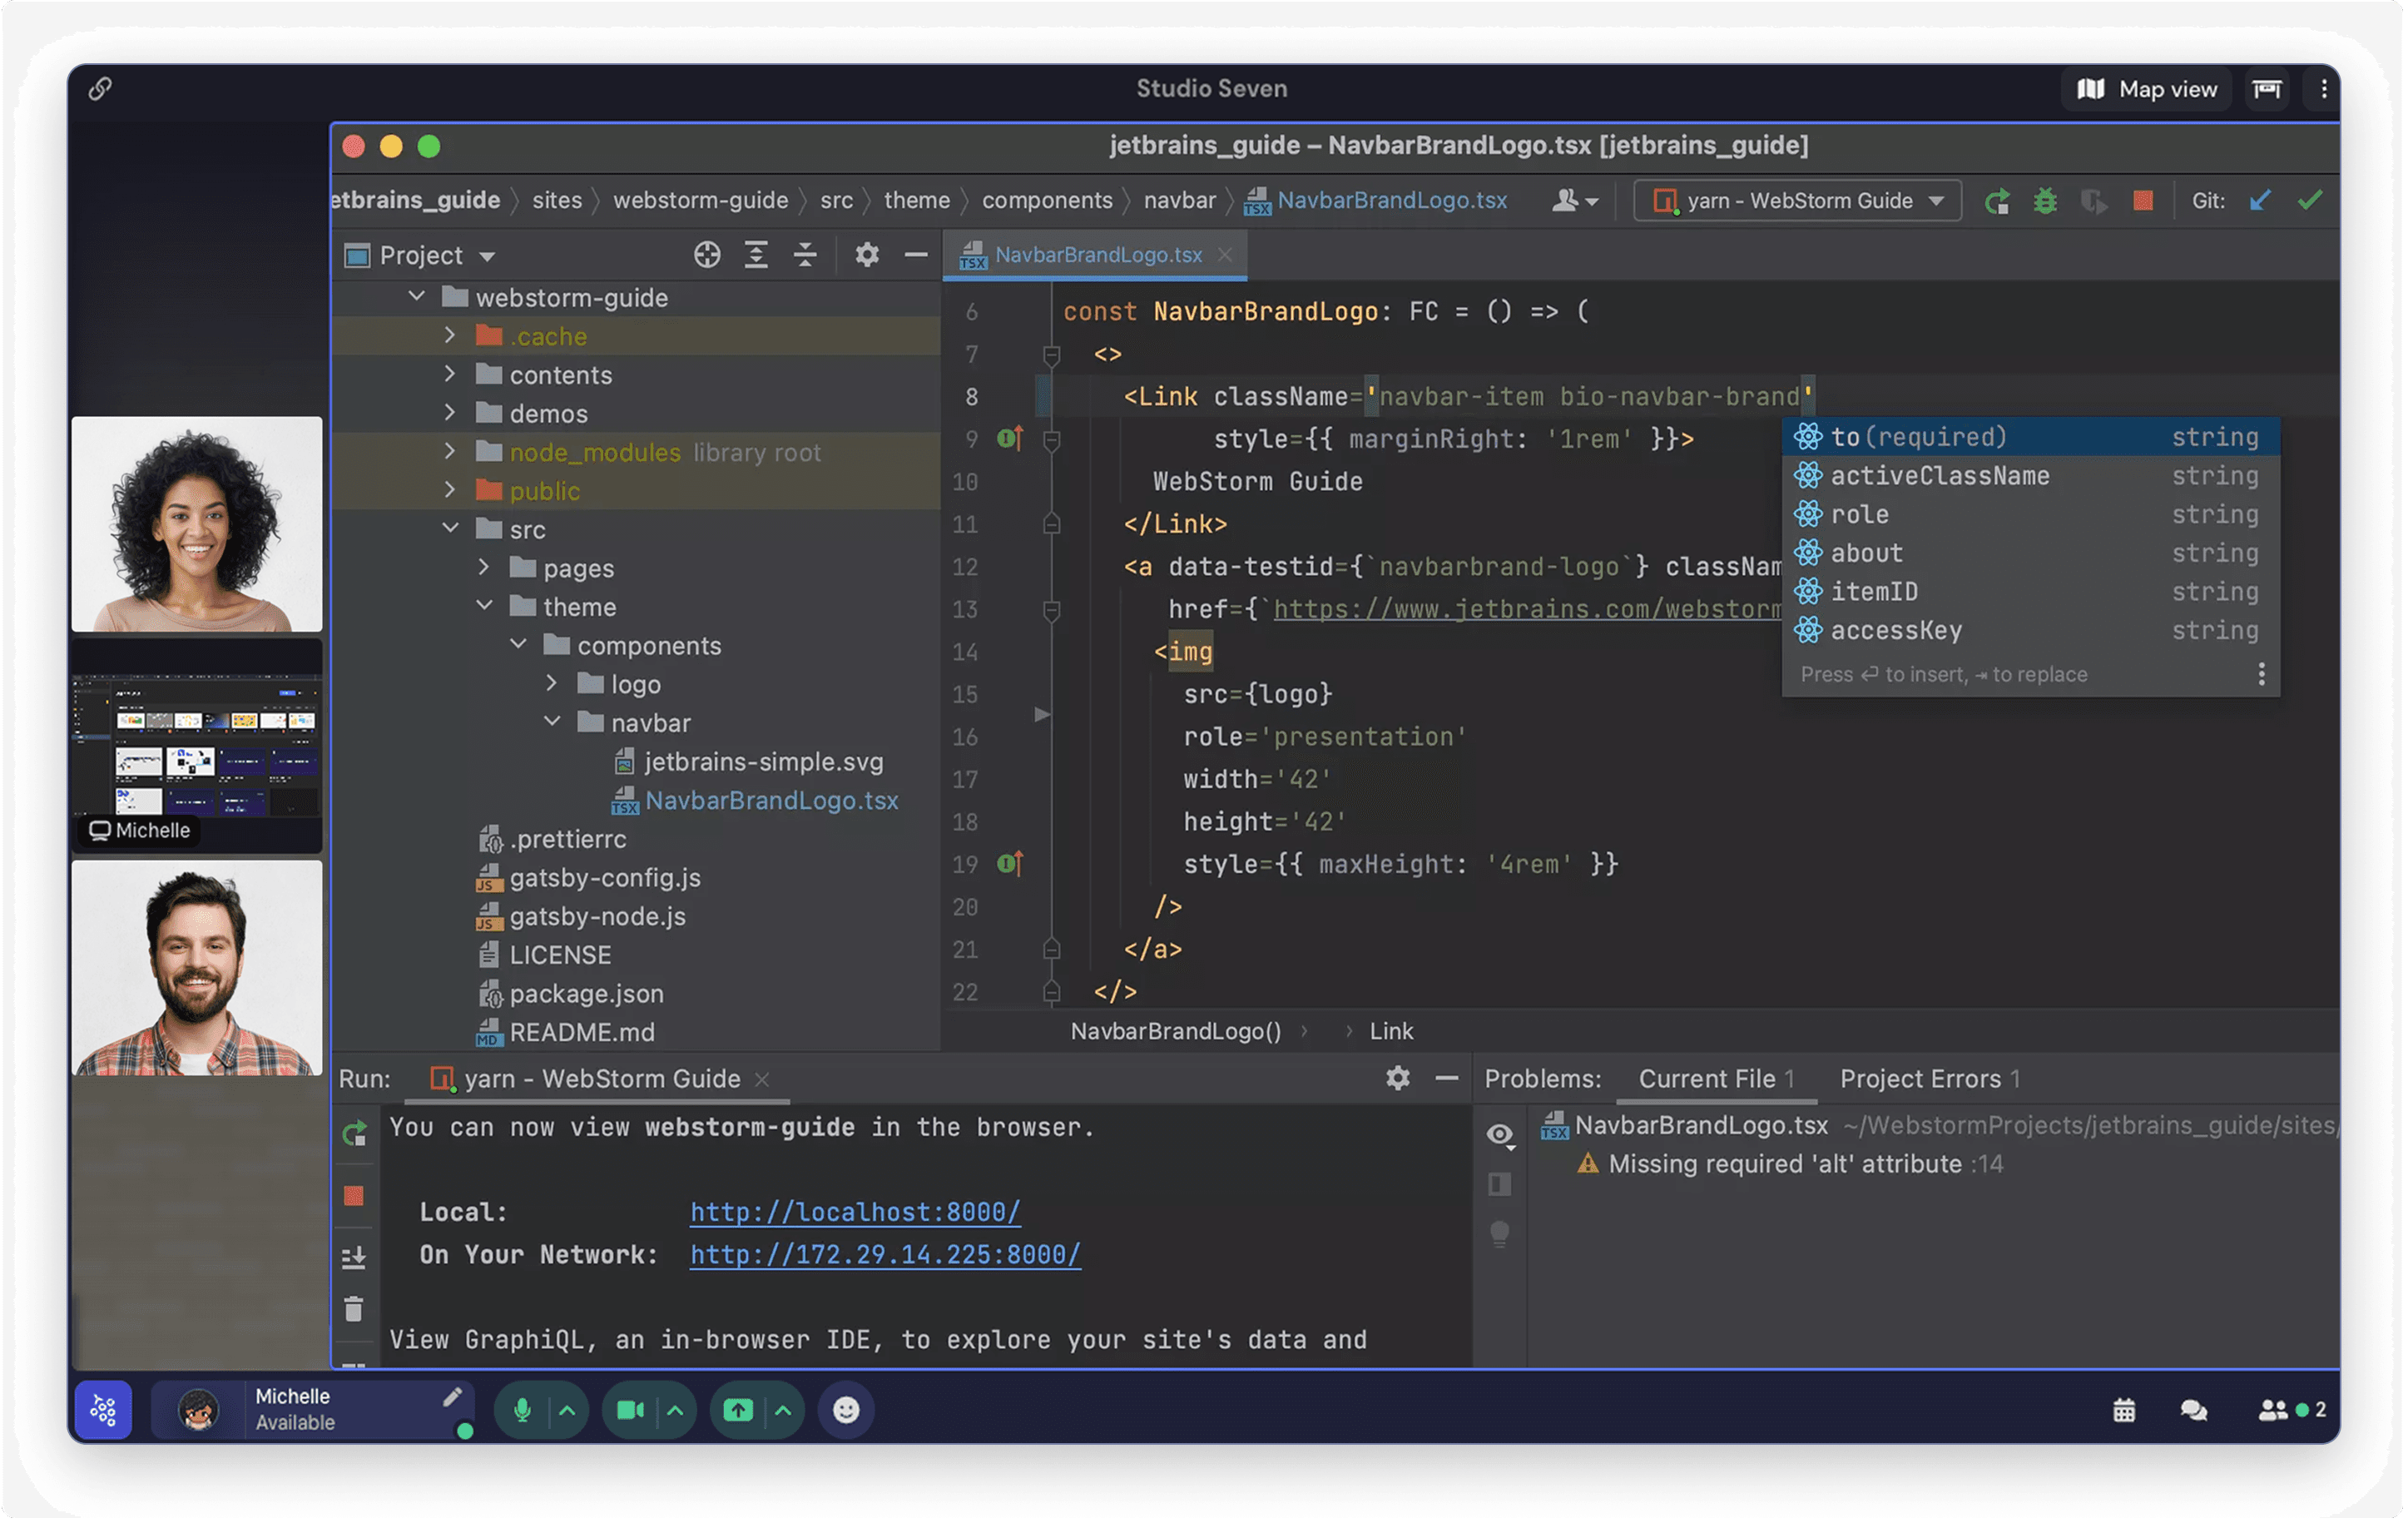Close the NavbarBrandLogo.tsx editor tab
This screenshot has height=1528, width=2408.
coord(1225,256)
